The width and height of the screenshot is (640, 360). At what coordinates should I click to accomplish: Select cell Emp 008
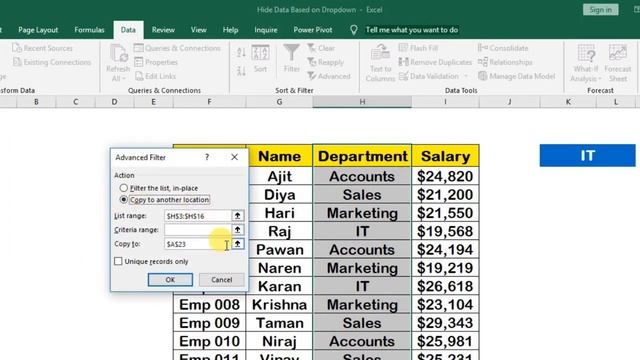pyautogui.click(x=209, y=305)
